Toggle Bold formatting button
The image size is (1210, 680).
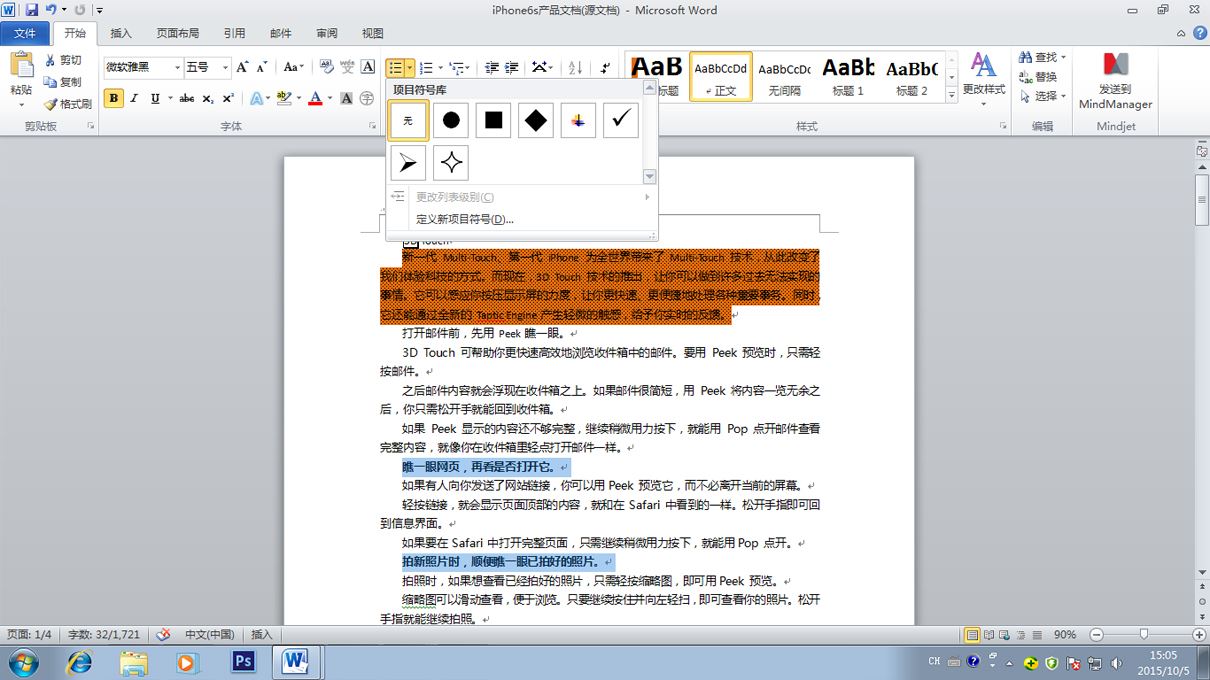[x=113, y=98]
